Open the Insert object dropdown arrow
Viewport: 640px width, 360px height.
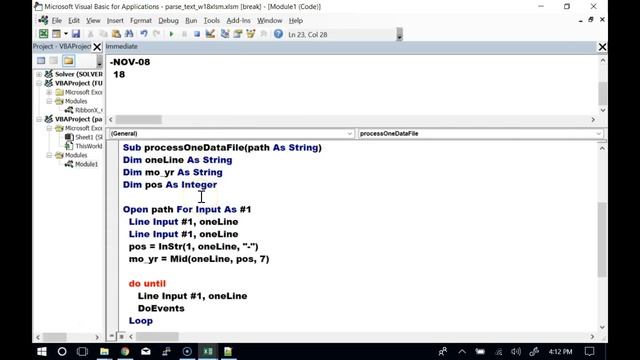pyautogui.click(x=65, y=34)
